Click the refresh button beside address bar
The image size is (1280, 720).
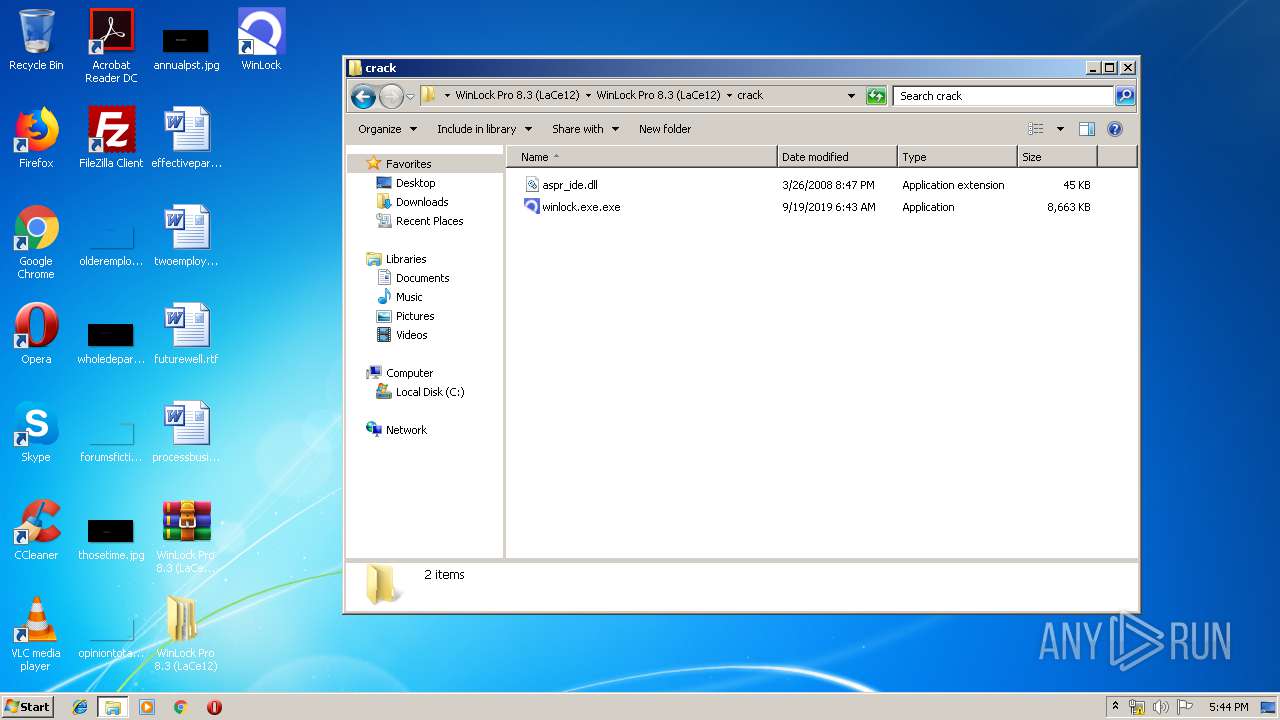[x=876, y=96]
